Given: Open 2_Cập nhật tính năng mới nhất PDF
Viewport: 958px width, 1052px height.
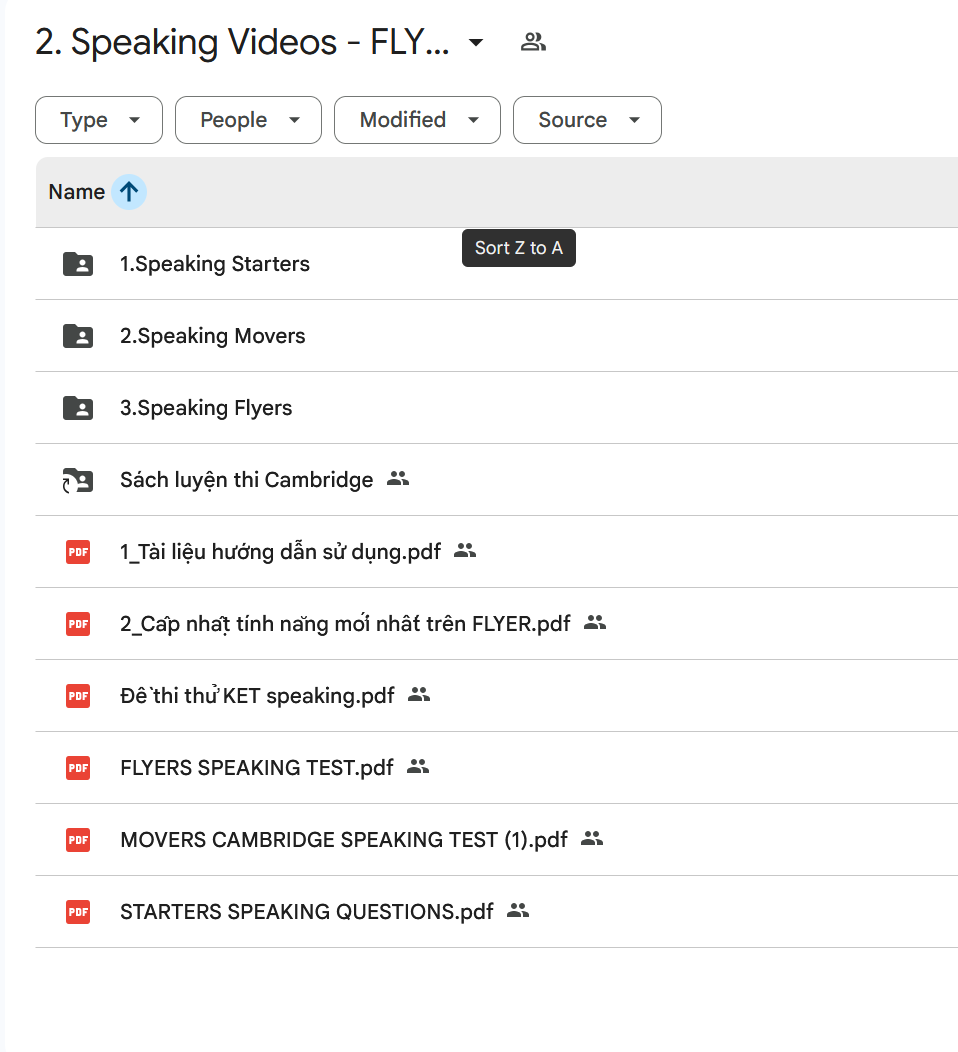Looking at the screenshot, I should pyautogui.click(x=345, y=624).
